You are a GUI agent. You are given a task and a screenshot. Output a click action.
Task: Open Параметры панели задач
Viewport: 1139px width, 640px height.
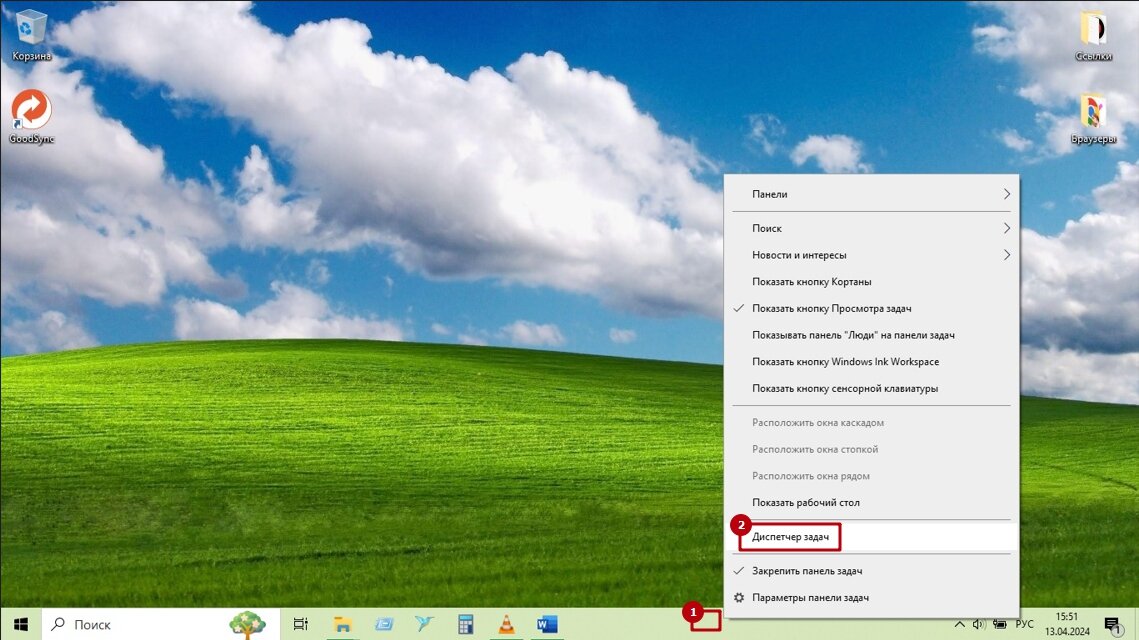[872, 598]
